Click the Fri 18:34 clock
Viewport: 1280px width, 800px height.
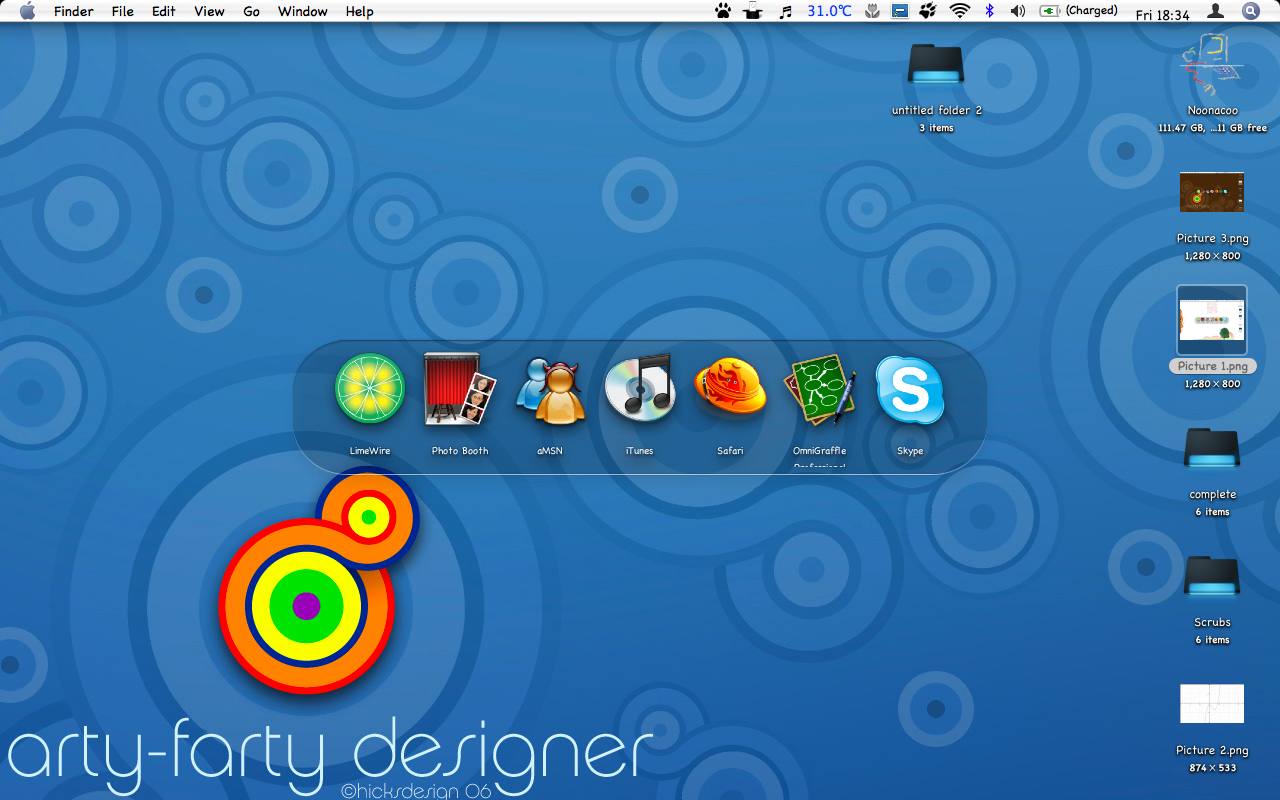pyautogui.click(x=1163, y=15)
